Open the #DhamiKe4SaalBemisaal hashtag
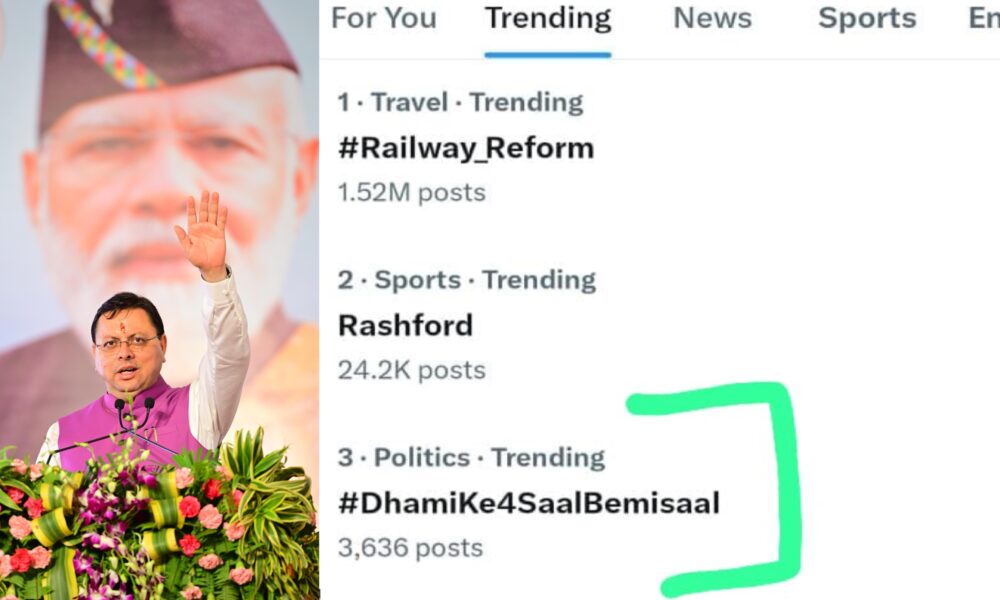Viewport: 1000px width, 600px height. pyautogui.click(x=528, y=503)
